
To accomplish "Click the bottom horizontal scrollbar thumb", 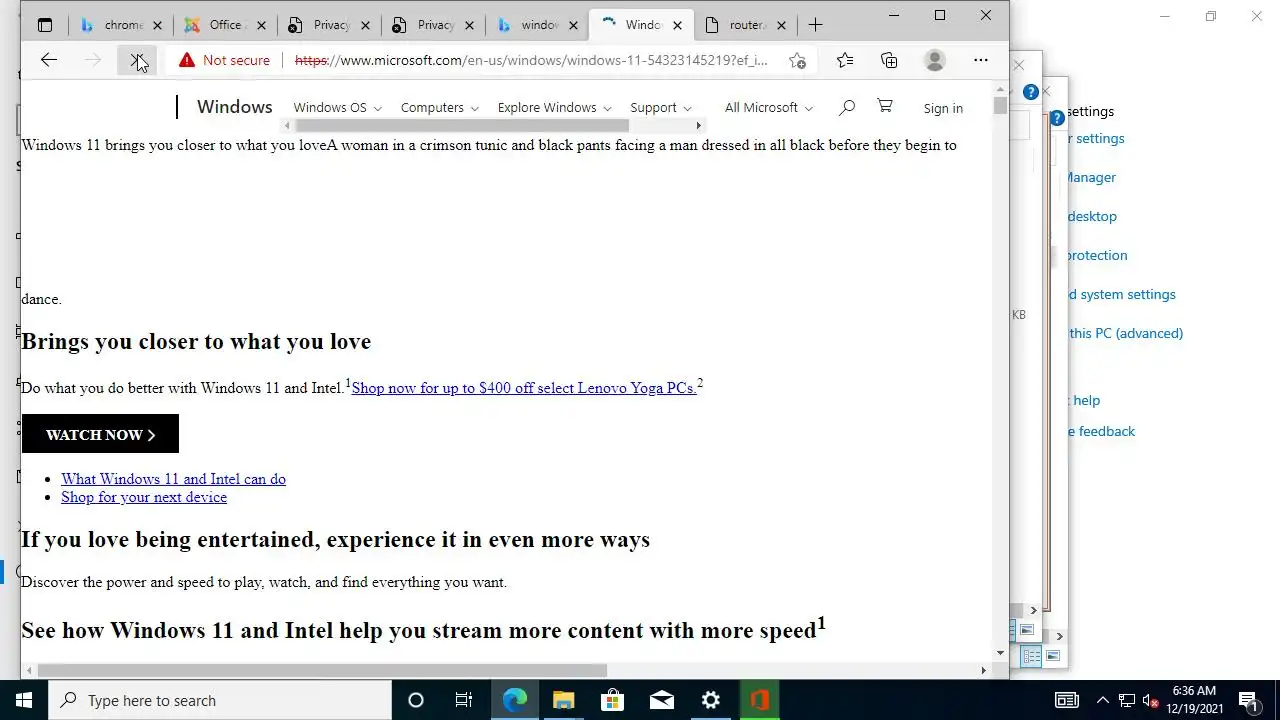I will pyautogui.click(x=322, y=670).
